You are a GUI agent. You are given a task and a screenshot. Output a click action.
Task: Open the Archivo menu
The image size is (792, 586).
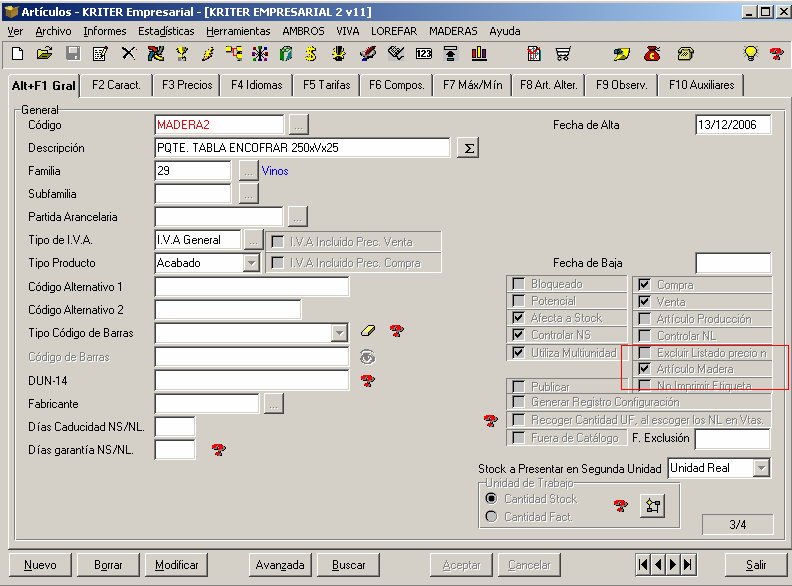[x=53, y=31]
